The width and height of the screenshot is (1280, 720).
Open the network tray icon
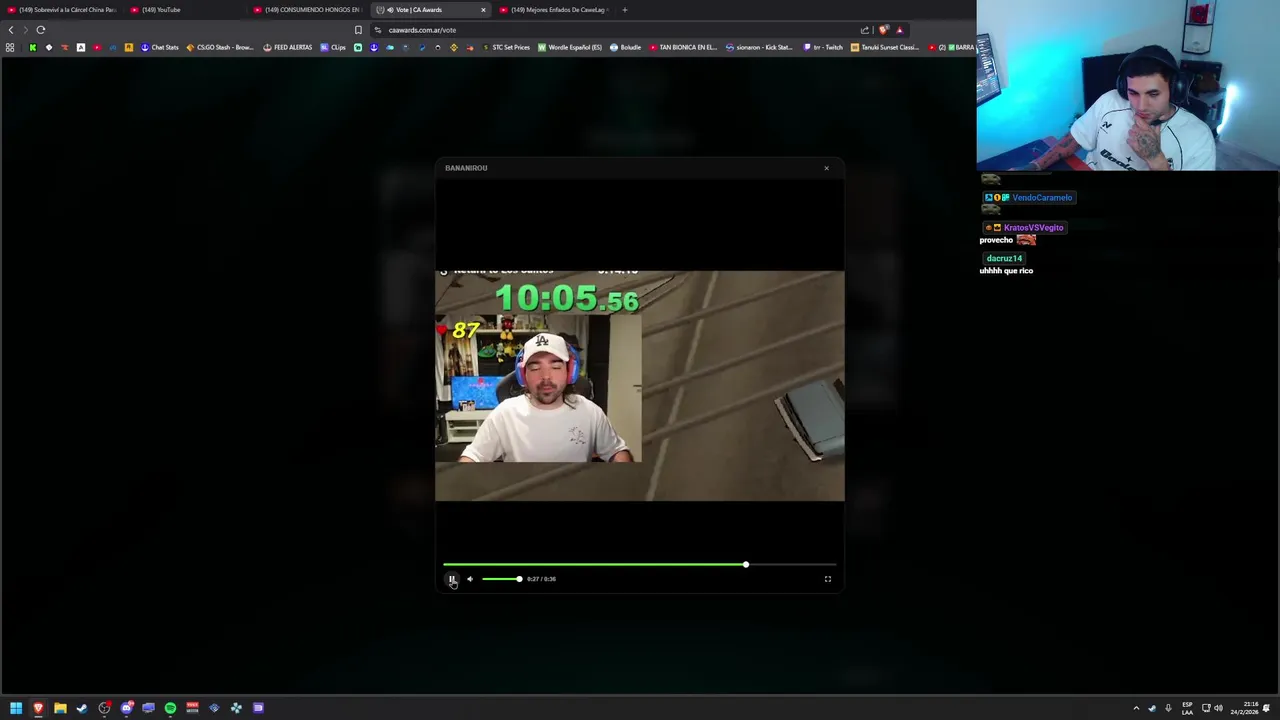click(1206, 708)
